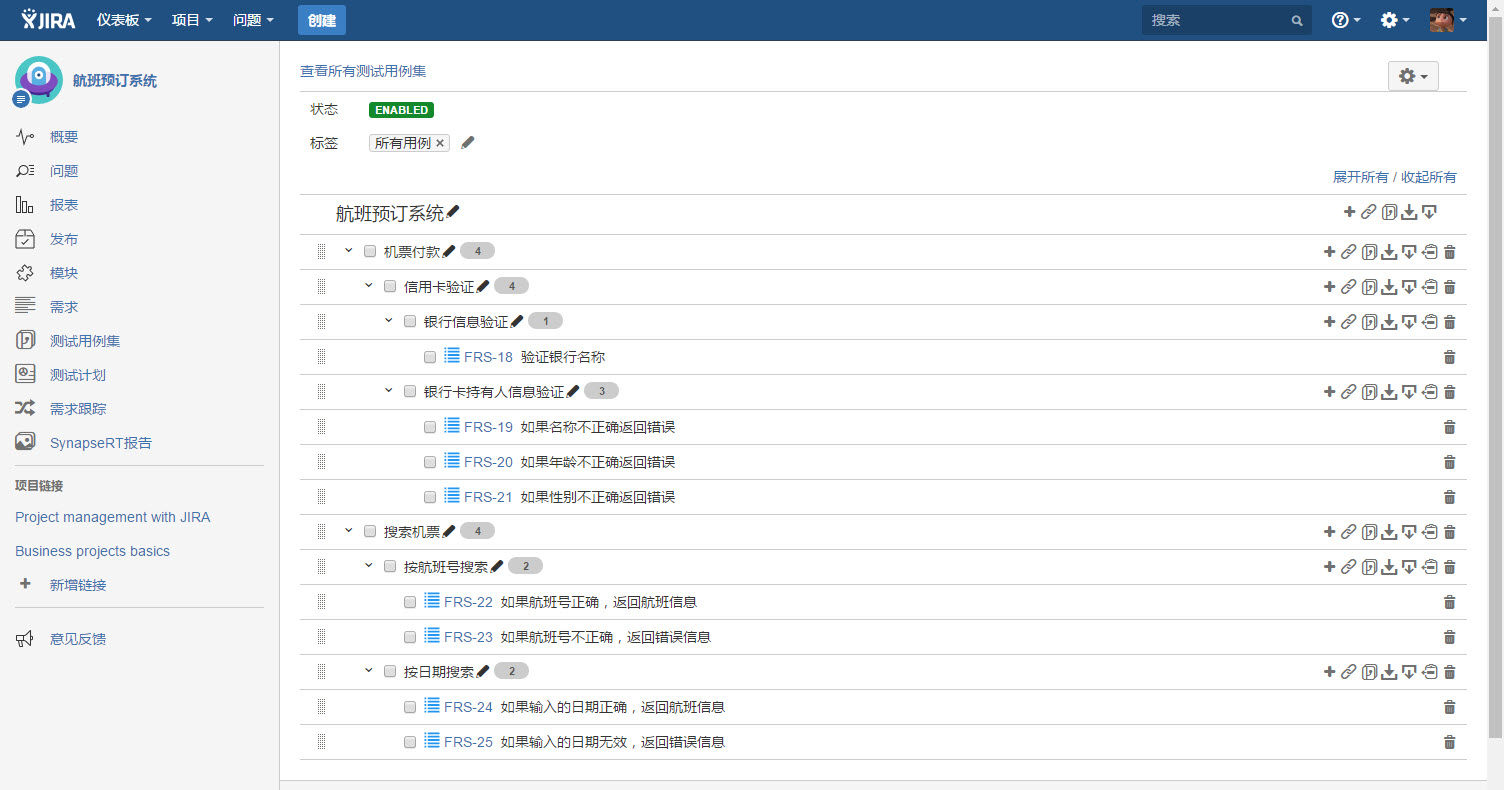Open the gear dropdown above the suite list
This screenshot has width=1504, height=790.
[1413, 76]
